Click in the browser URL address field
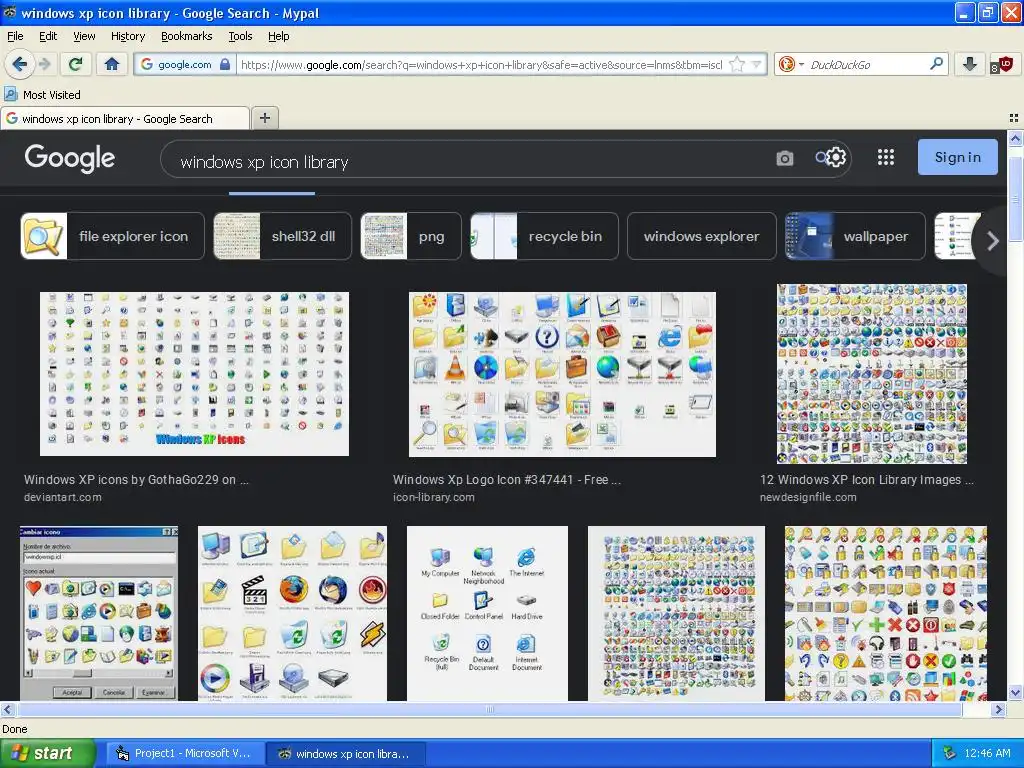 click(482, 64)
